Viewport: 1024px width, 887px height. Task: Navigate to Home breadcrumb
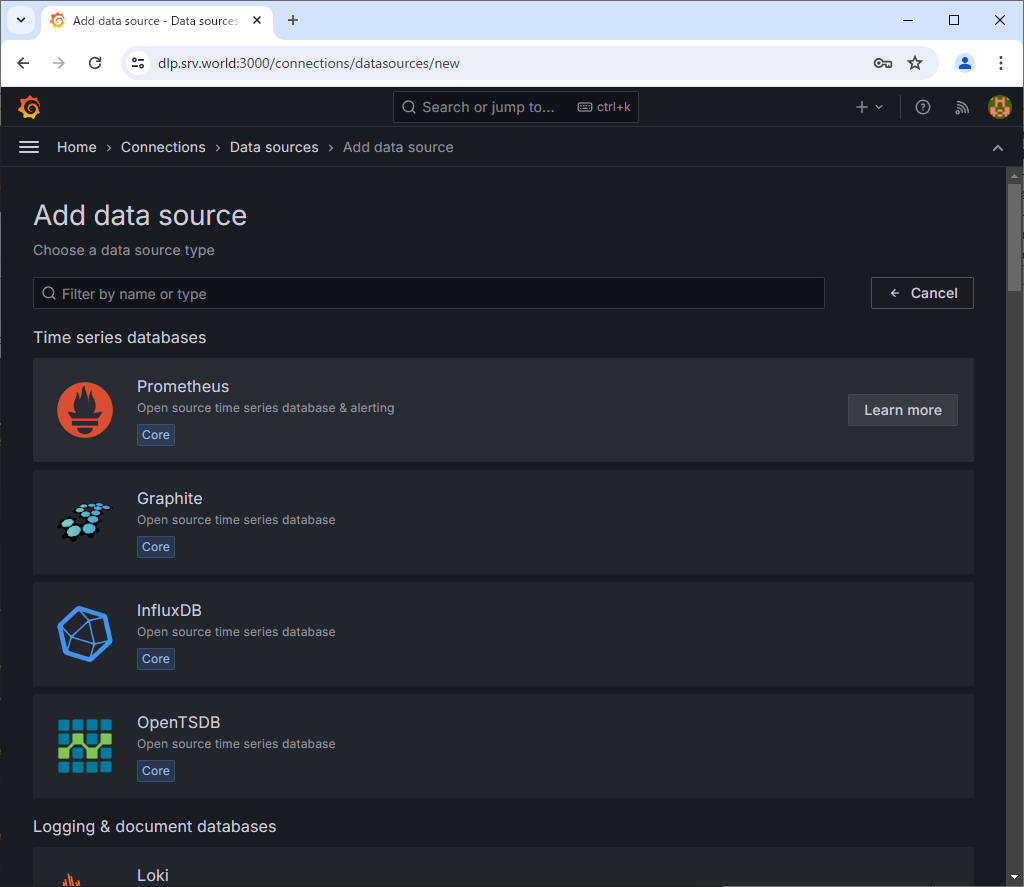pyautogui.click(x=76, y=148)
